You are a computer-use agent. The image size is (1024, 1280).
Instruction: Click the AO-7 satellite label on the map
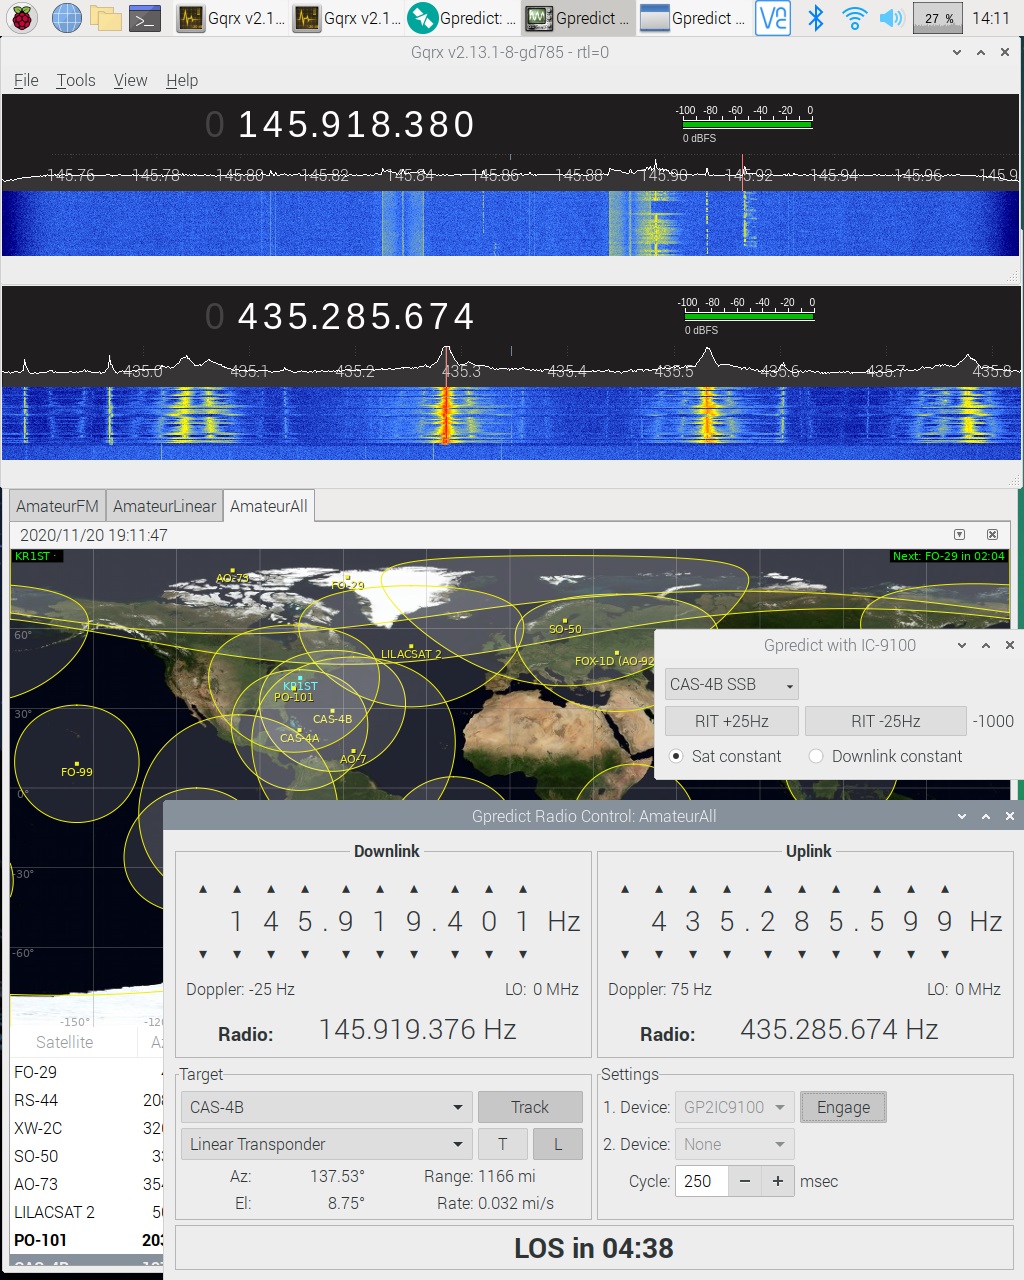pyautogui.click(x=353, y=759)
